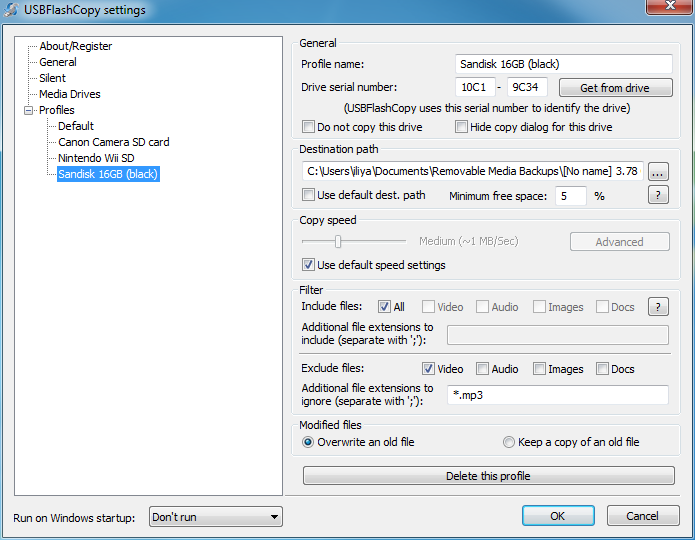Open the help button next to Minimum free space
The height and width of the screenshot is (540, 695).
tap(658, 195)
